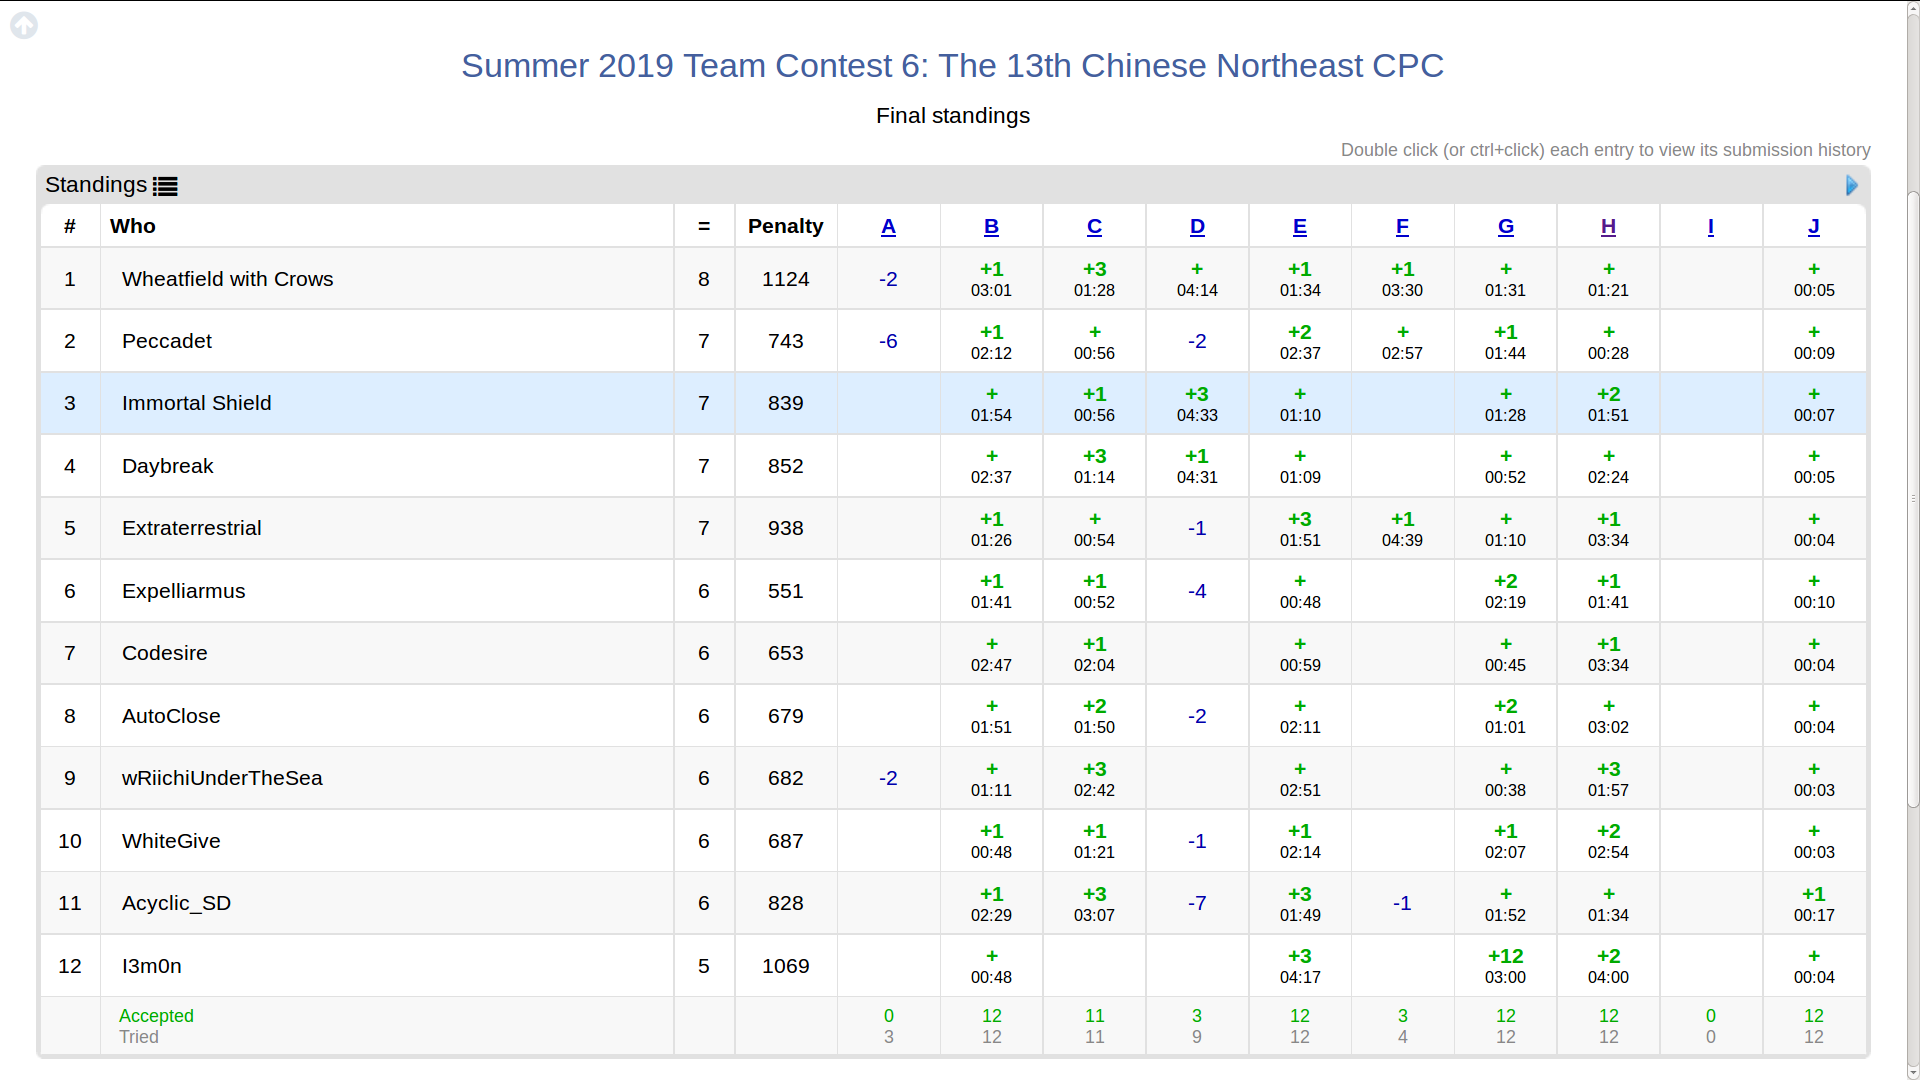The width and height of the screenshot is (1920, 1080).
Task: Open problem I column link
Action: pyautogui.click(x=1711, y=227)
